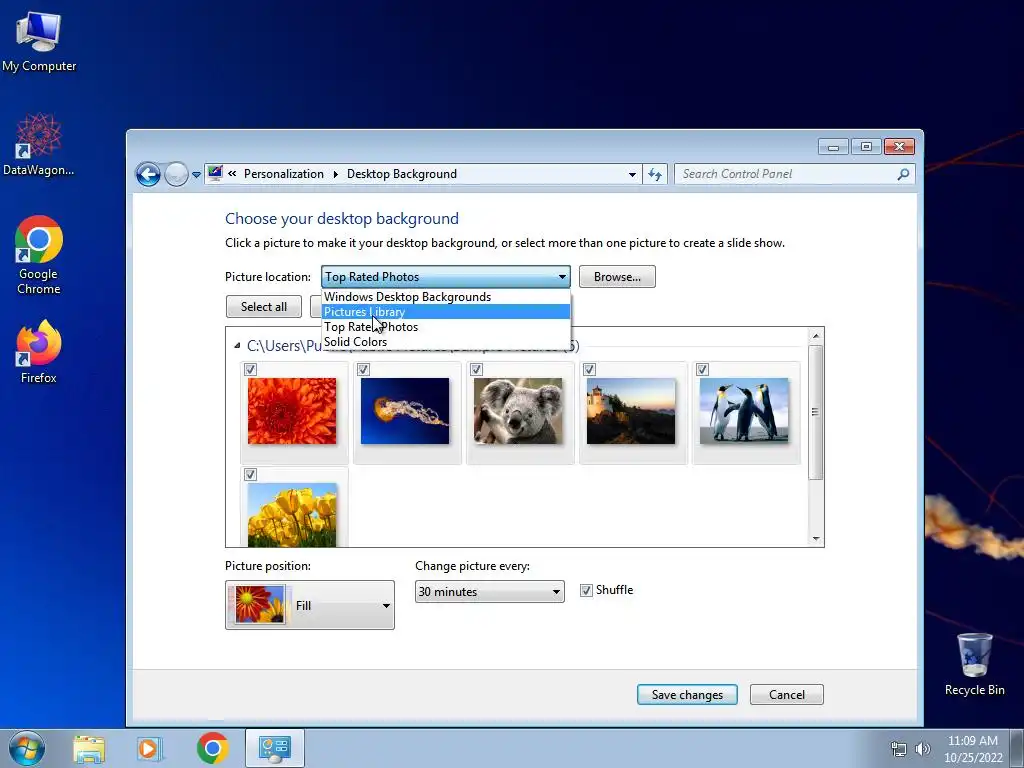The width and height of the screenshot is (1024, 768).
Task: Switch to Chrome in the taskbar
Action: click(212, 748)
